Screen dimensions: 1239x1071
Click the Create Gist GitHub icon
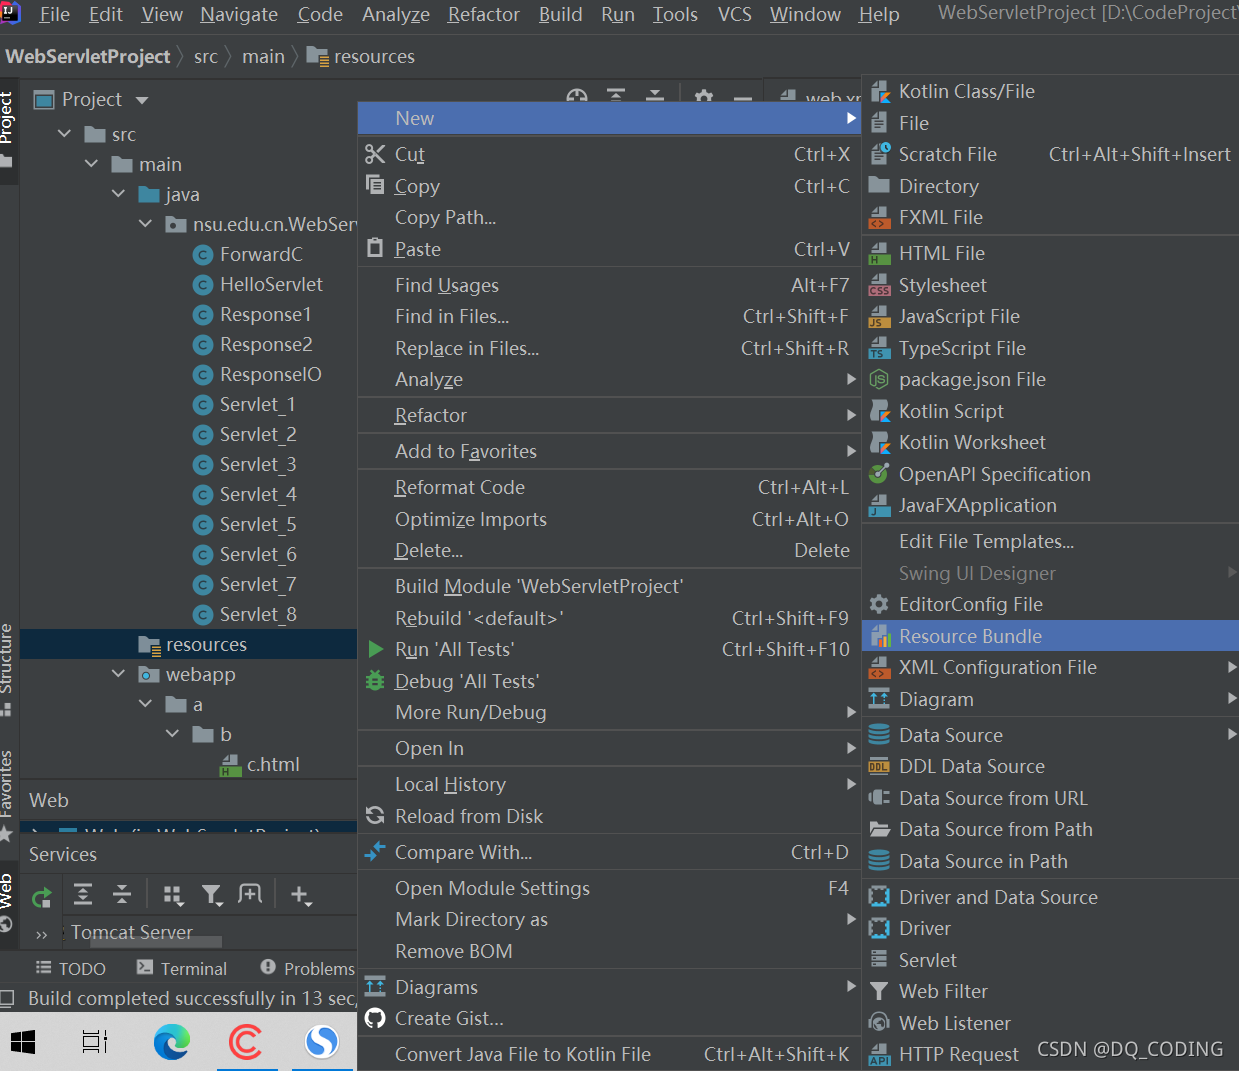pyautogui.click(x=375, y=1018)
